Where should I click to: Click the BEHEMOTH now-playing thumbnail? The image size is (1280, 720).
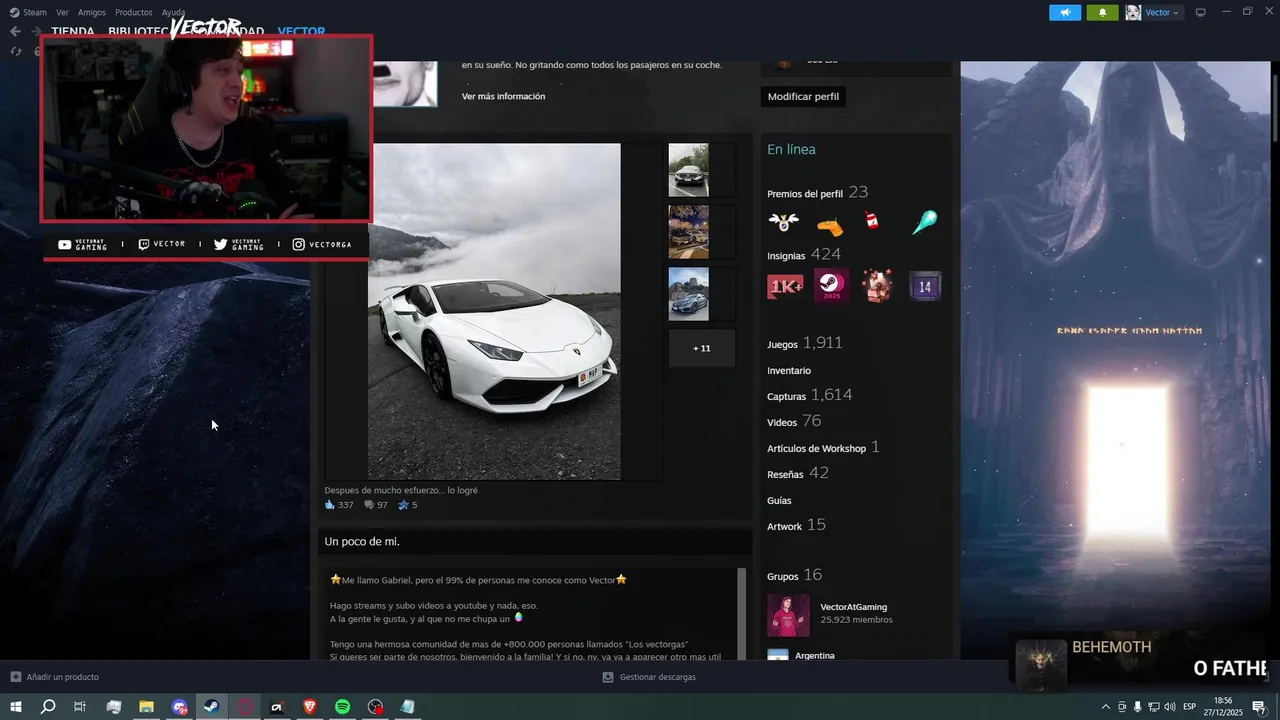1041,665
